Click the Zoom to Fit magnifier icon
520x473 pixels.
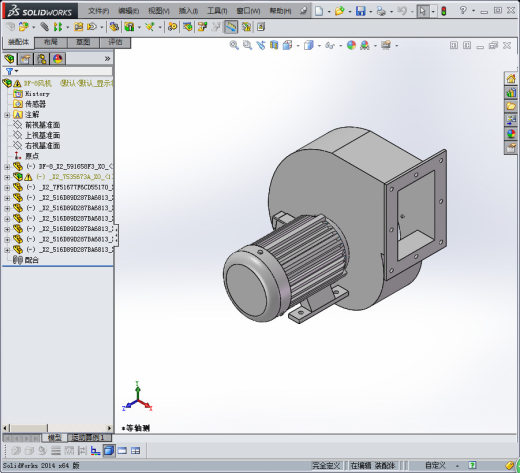point(234,45)
